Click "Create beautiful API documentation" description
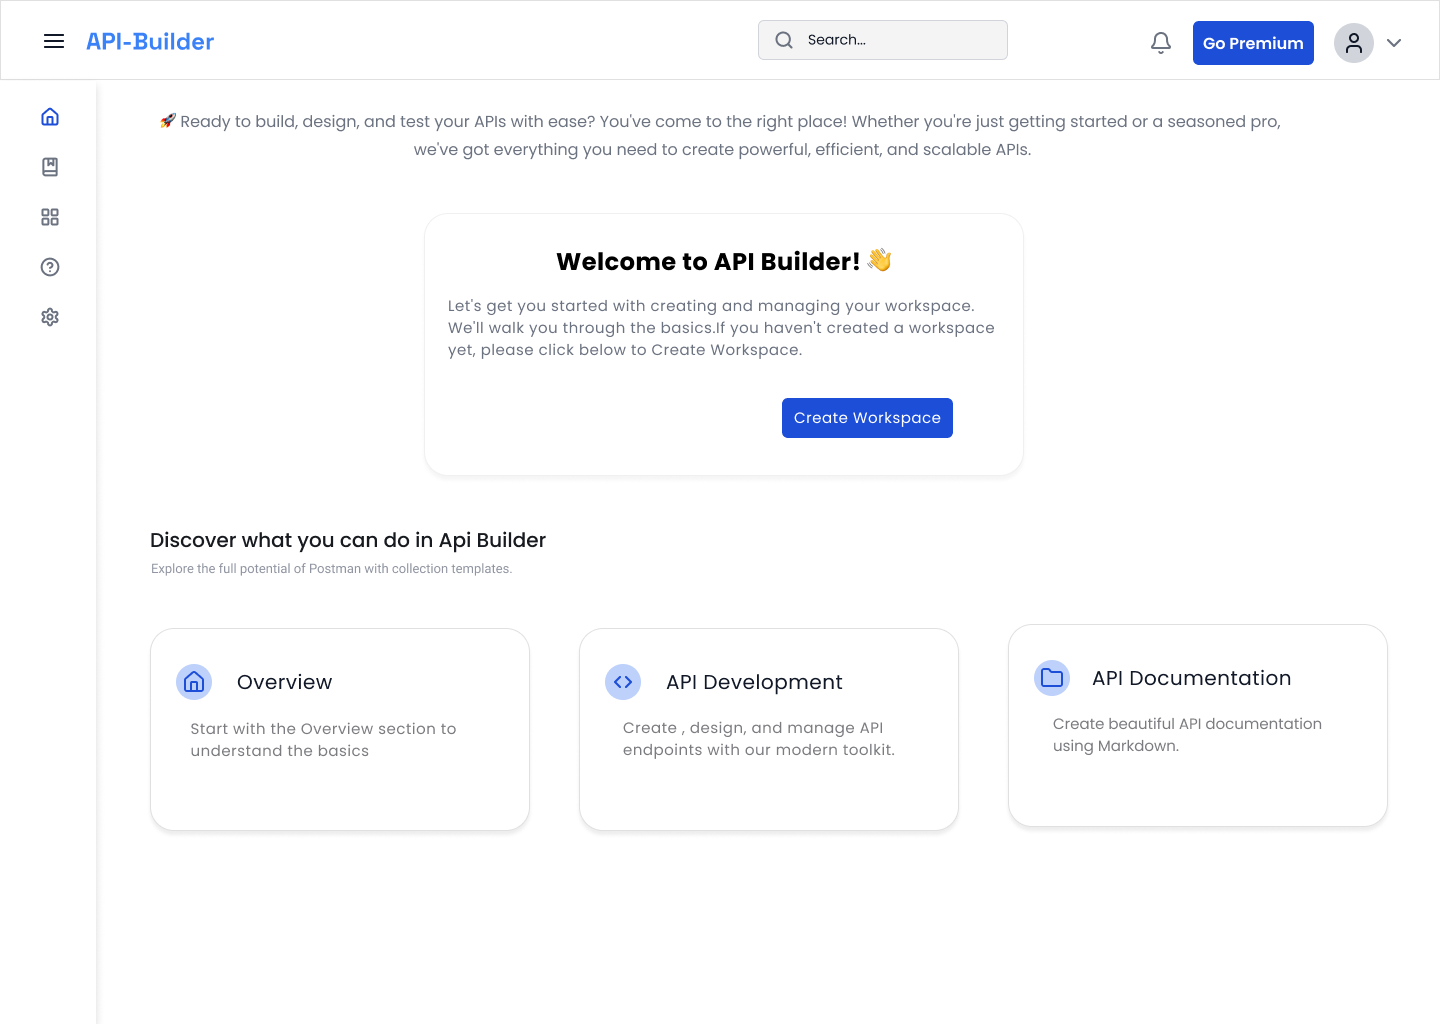Screen dimensions: 1440x1024 1187,735
